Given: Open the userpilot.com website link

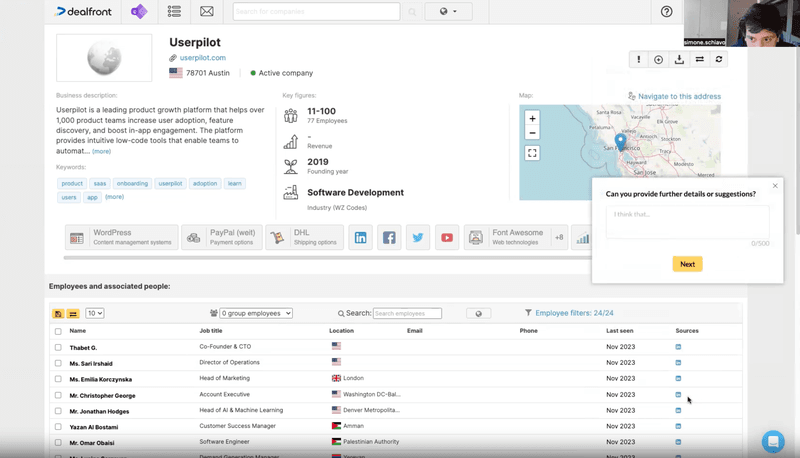Looking at the screenshot, I should (x=202, y=58).
